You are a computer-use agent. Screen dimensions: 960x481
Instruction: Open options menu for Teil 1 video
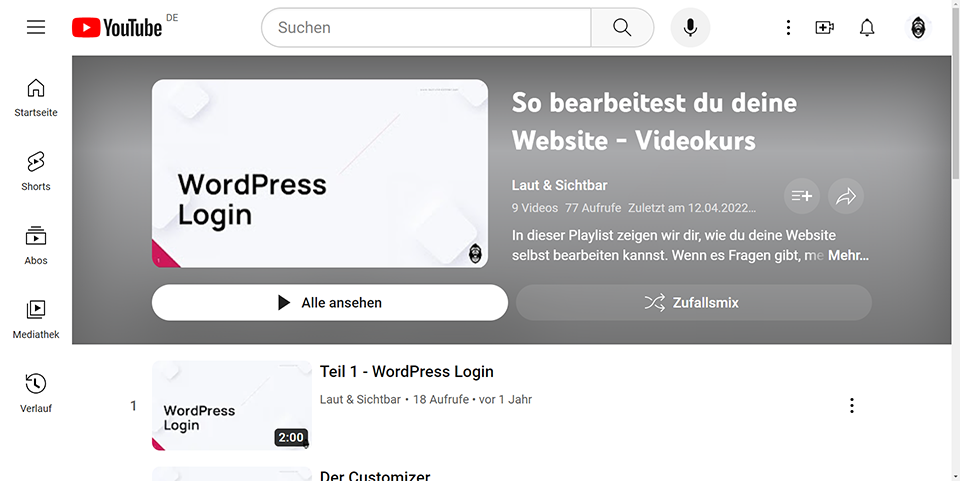point(852,405)
